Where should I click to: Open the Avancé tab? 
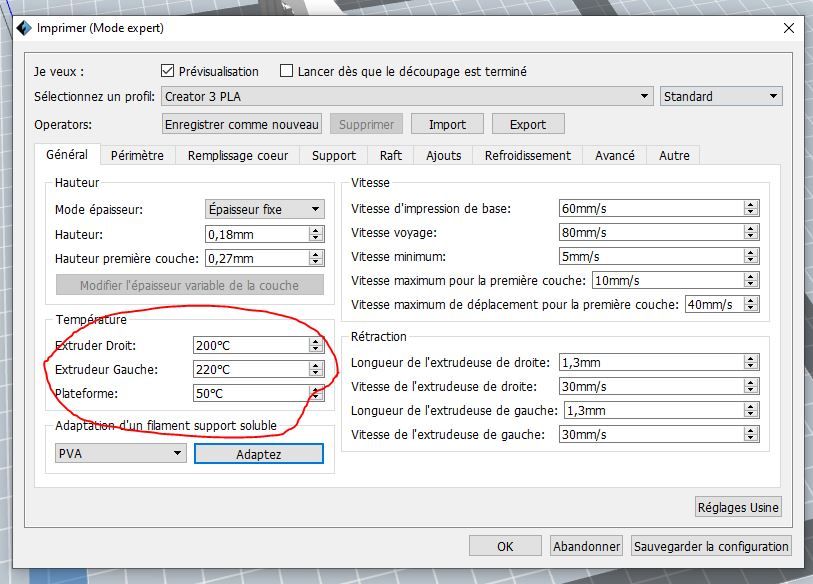[x=615, y=156]
